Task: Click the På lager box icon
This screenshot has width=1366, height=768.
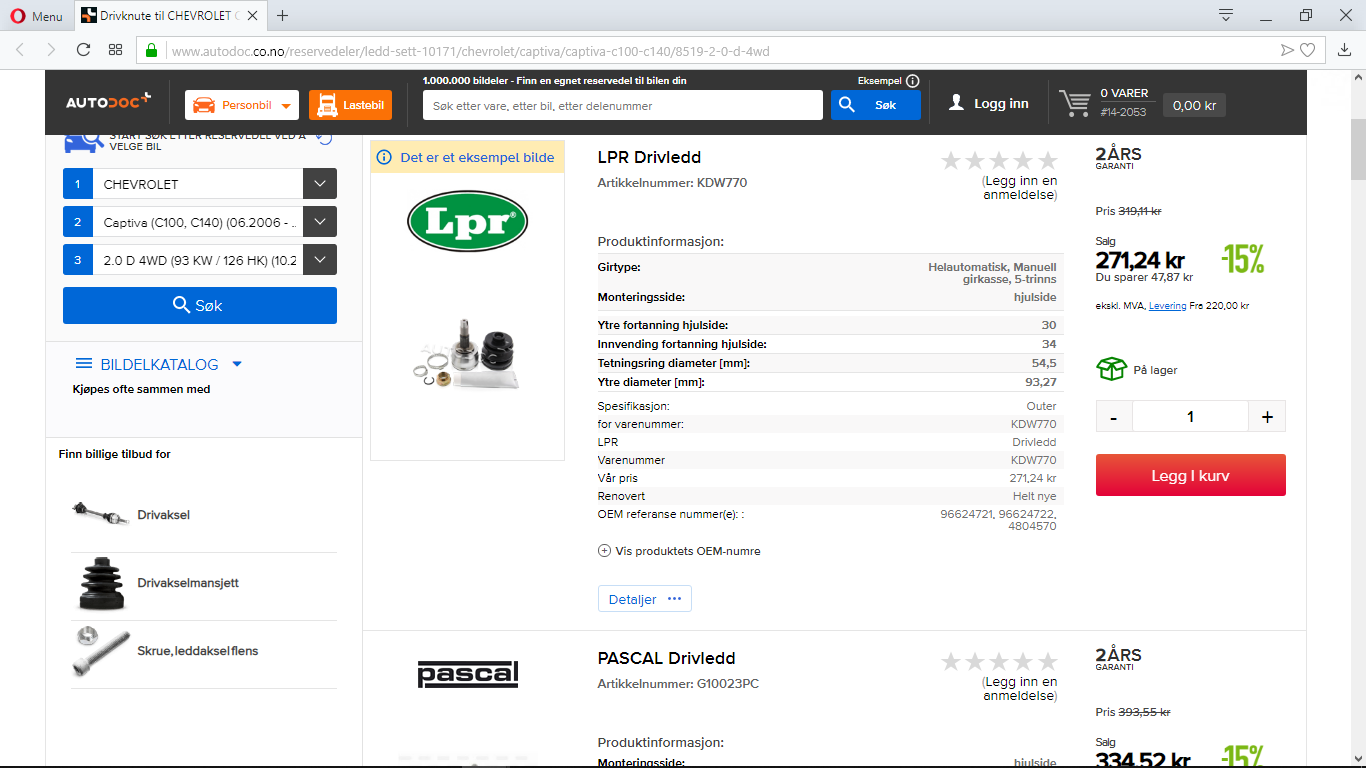Action: point(1111,370)
